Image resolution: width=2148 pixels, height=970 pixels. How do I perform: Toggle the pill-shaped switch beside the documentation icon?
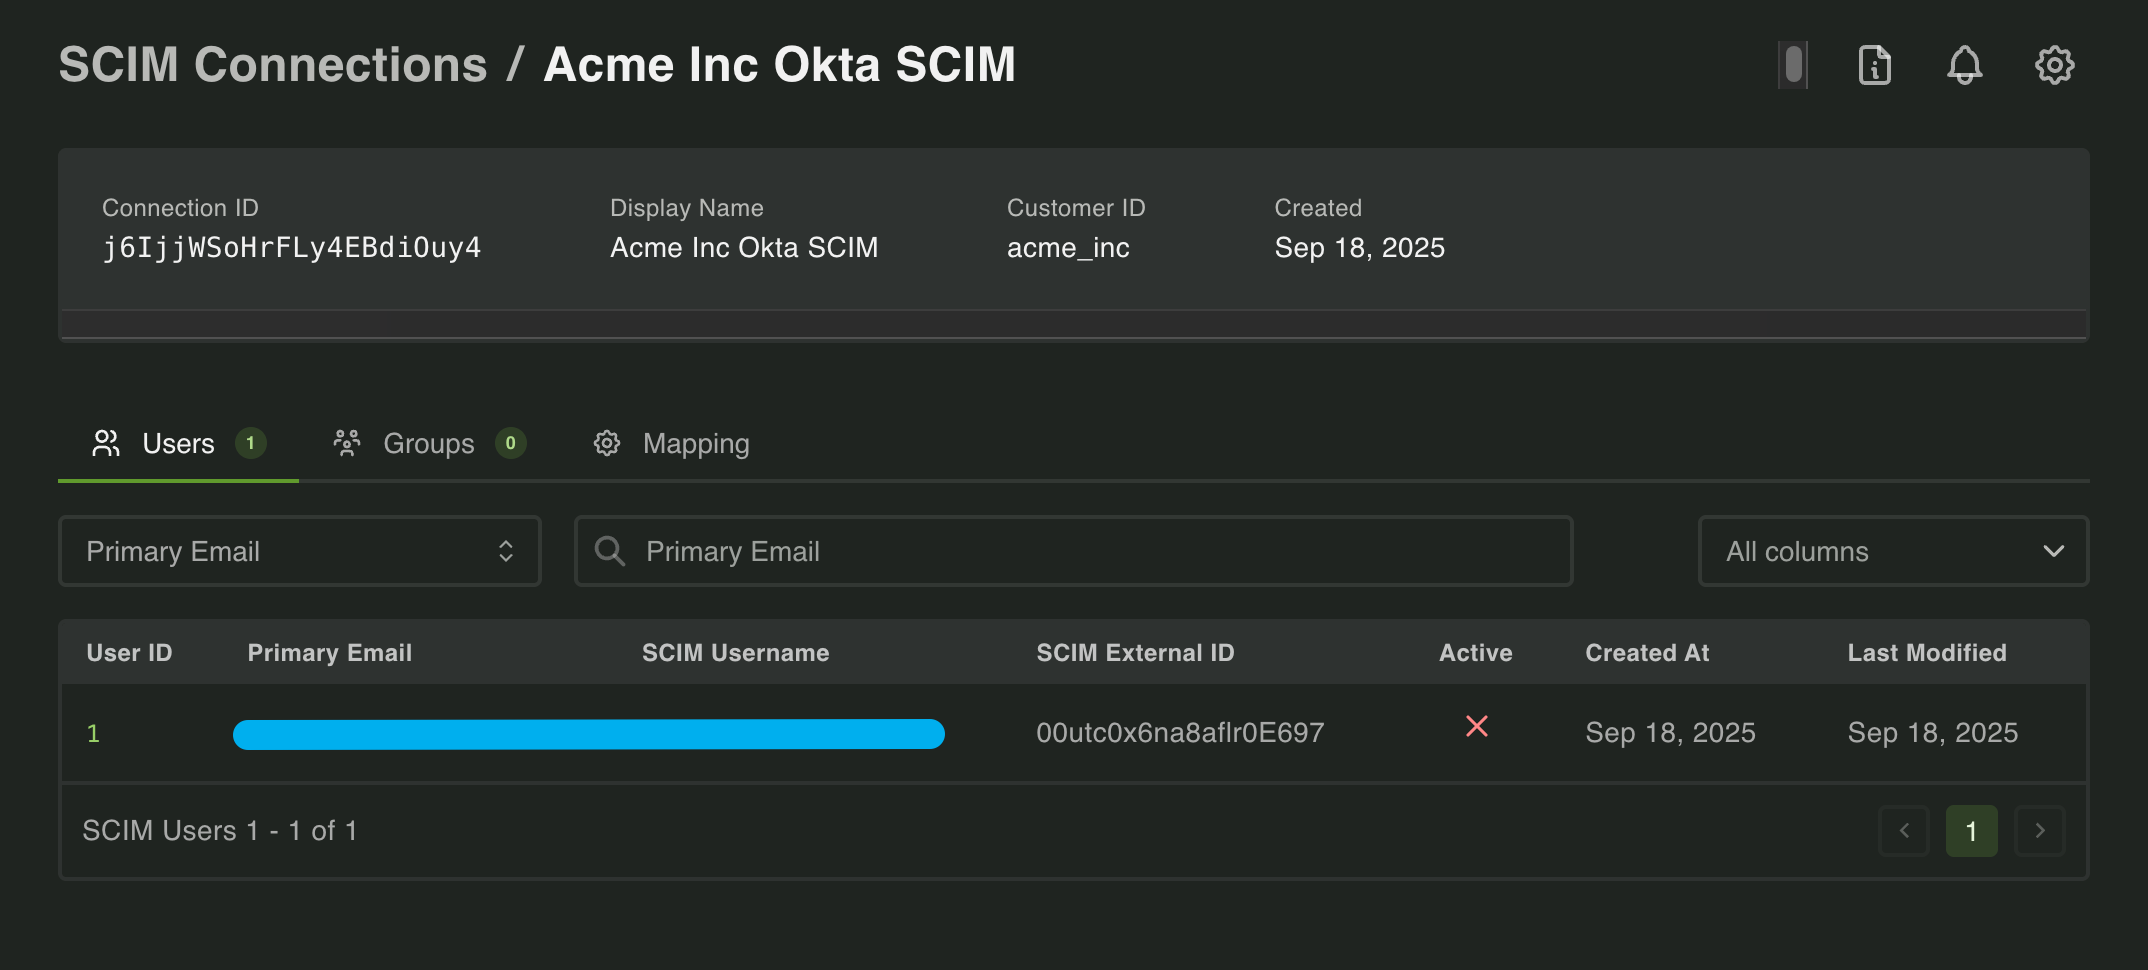(x=1793, y=66)
